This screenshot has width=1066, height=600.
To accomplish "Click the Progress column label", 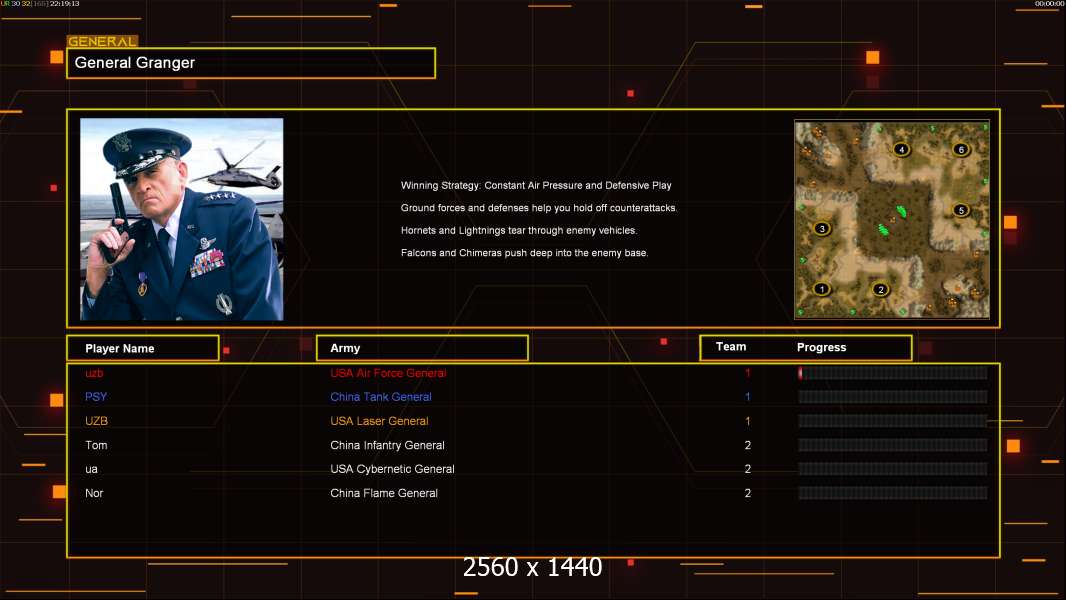I will click(x=821, y=348).
